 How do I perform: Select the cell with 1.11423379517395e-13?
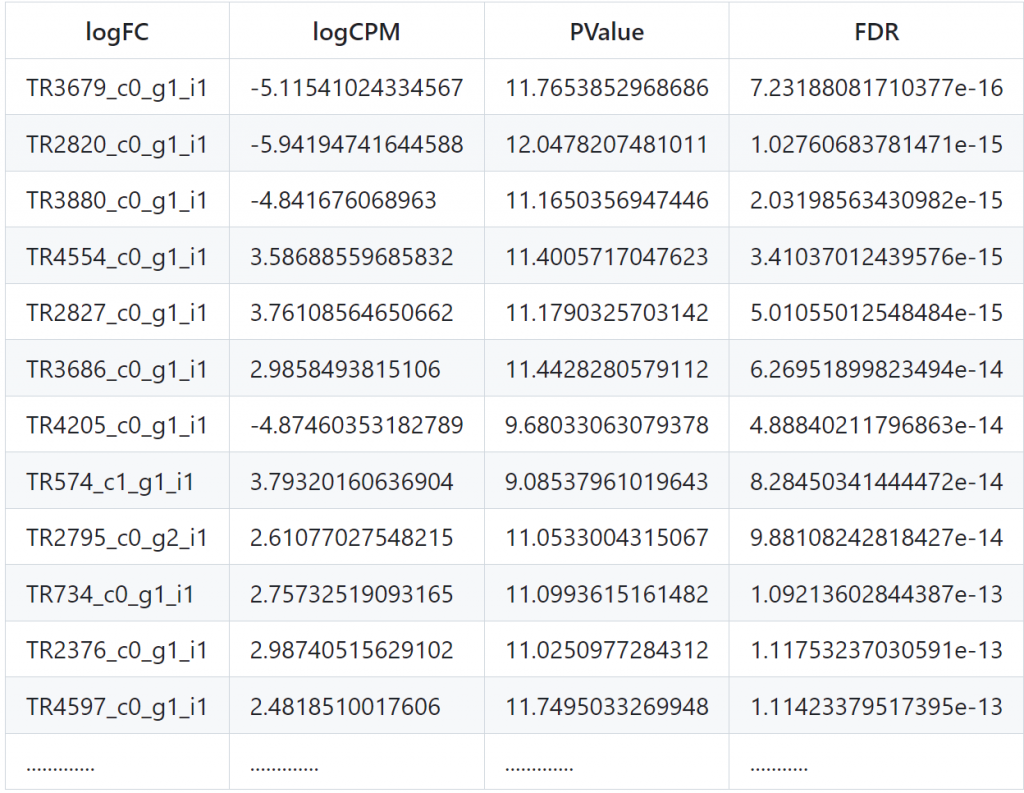[x=876, y=707]
